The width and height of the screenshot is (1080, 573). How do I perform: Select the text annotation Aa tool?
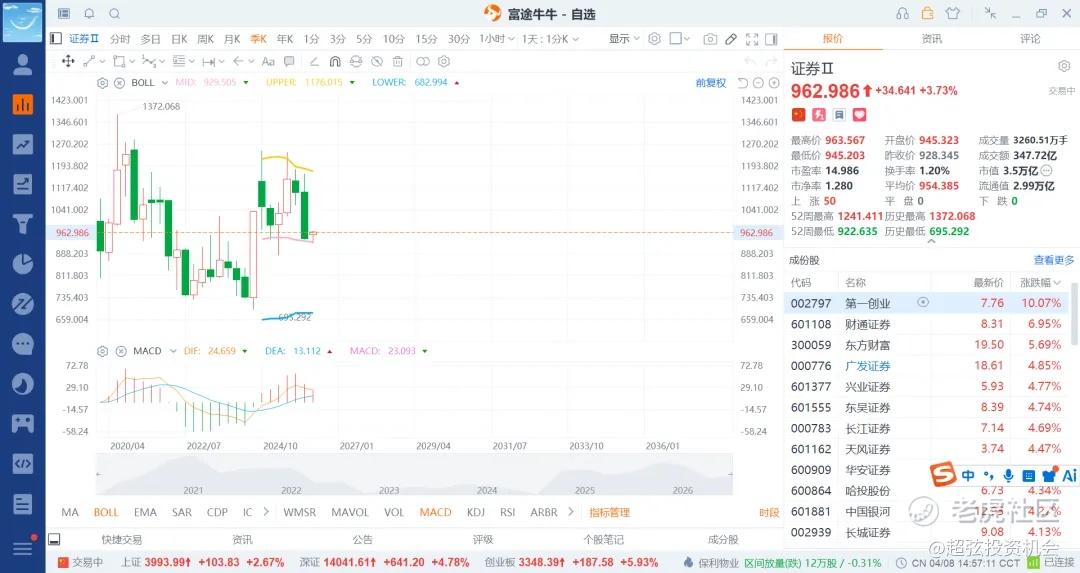(x=268, y=61)
